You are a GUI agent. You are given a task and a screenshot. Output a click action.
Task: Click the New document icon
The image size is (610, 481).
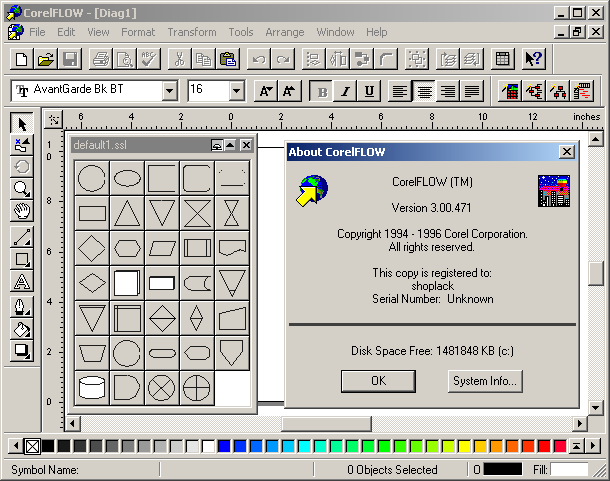click(22, 59)
